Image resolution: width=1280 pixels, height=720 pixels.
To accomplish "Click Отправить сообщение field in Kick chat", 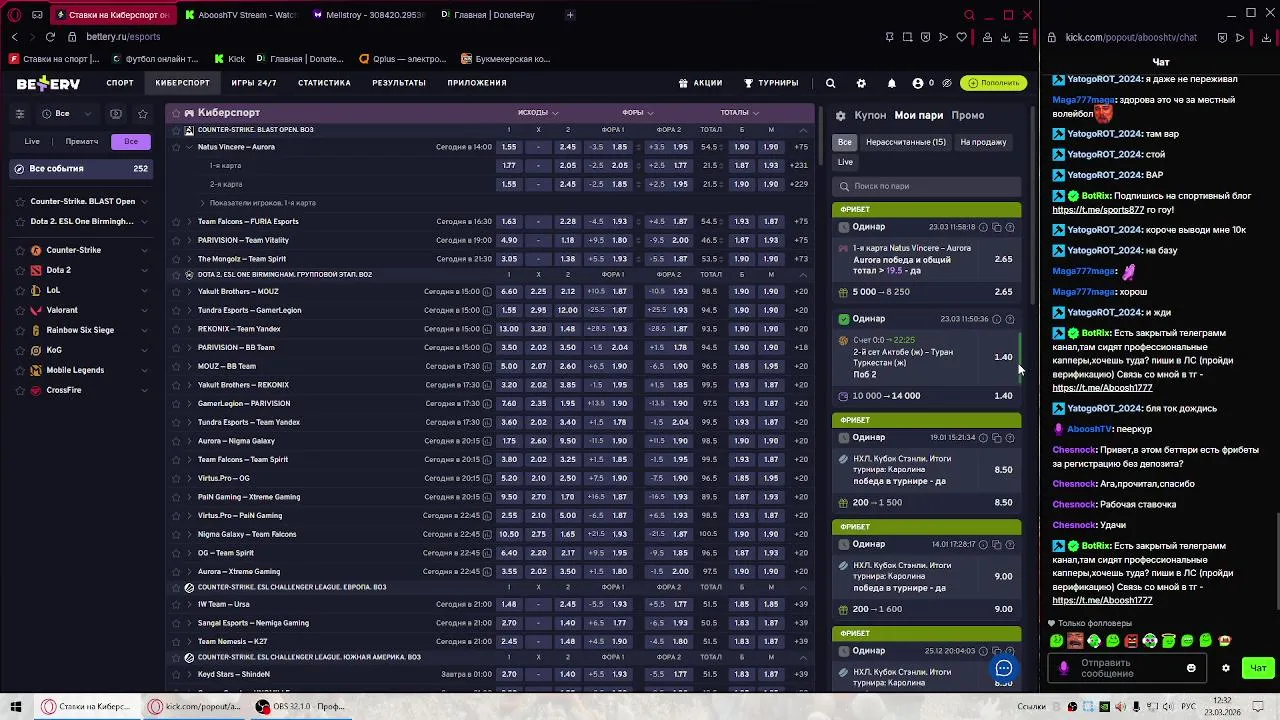I will point(1127,668).
